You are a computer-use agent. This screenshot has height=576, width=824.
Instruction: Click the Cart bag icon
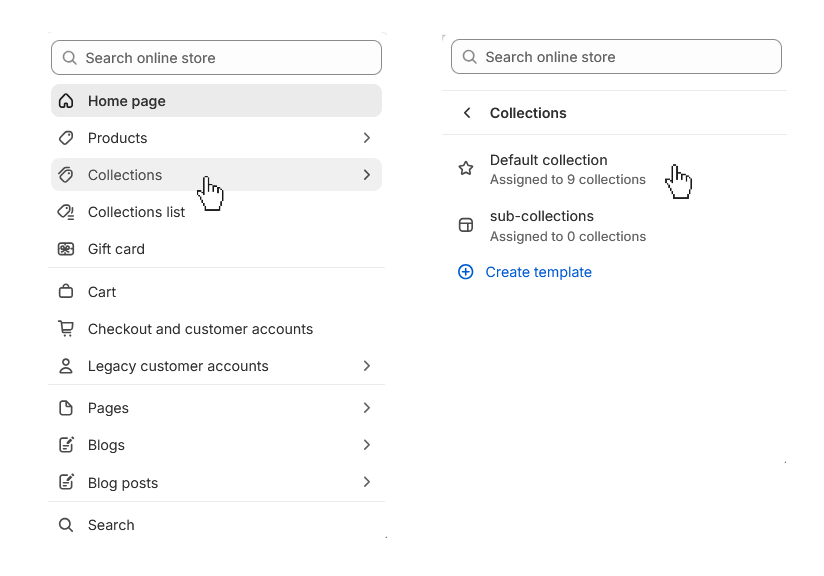(66, 291)
